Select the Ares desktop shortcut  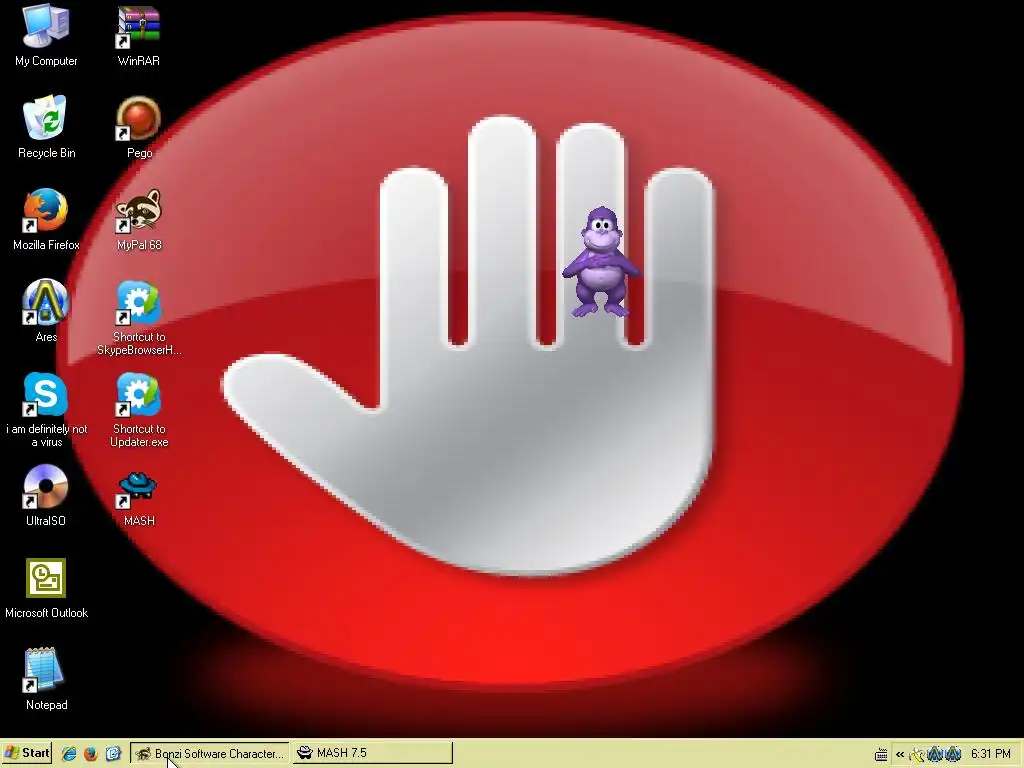pos(46,312)
